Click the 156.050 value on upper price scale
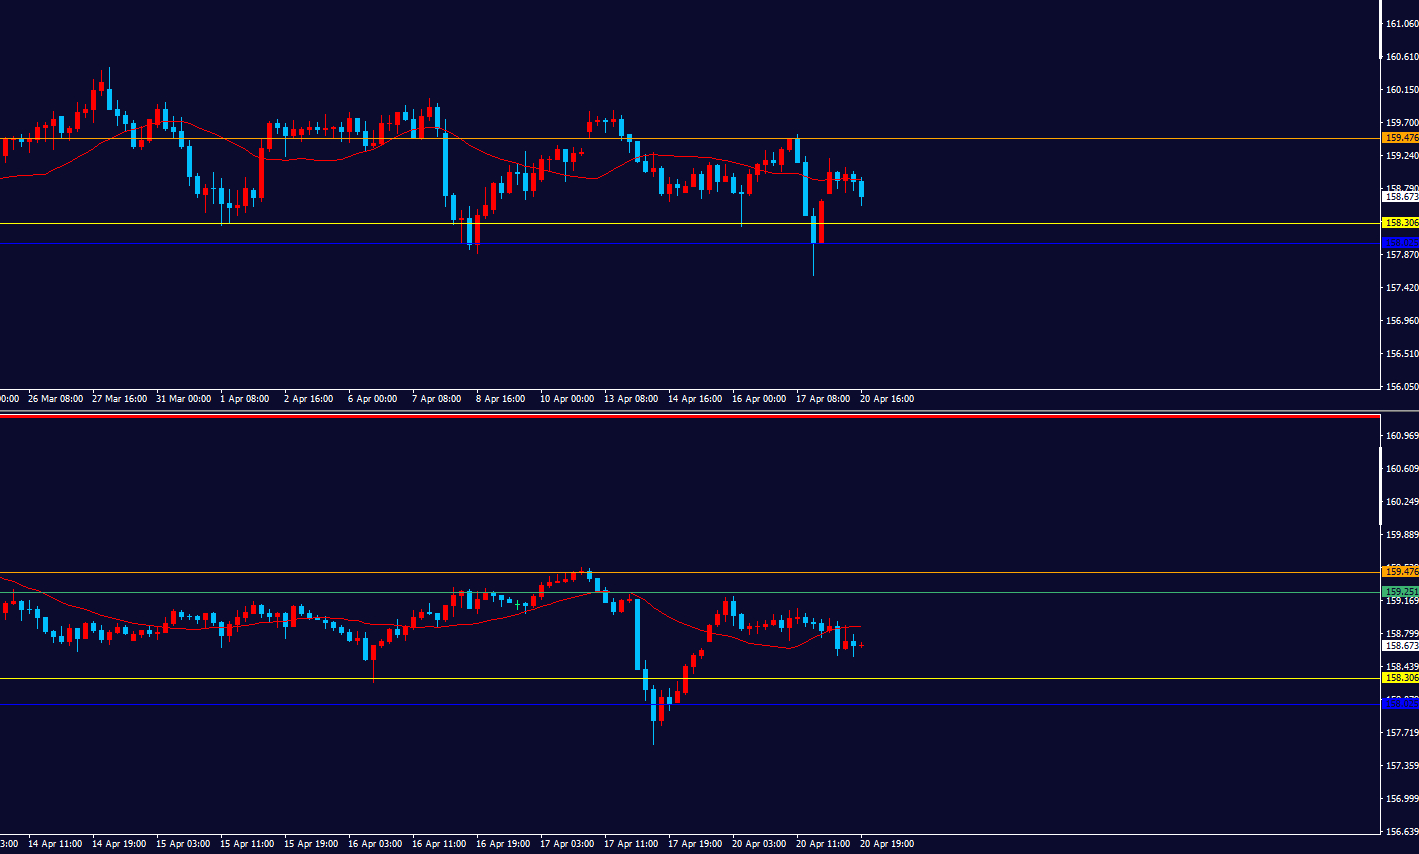This screenshot has width=1419, height=854. tap(1401, 387)
